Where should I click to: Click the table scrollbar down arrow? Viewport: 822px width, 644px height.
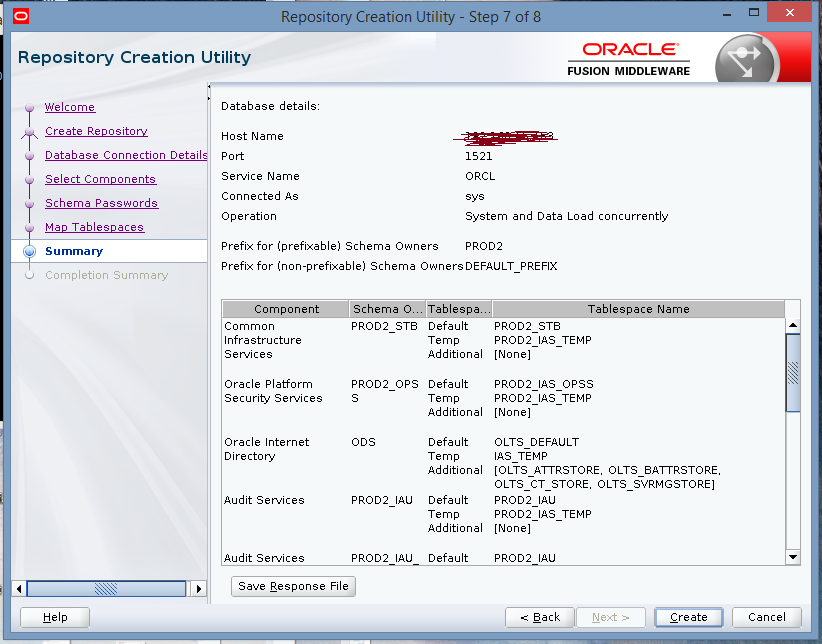[x=793, y=557]
